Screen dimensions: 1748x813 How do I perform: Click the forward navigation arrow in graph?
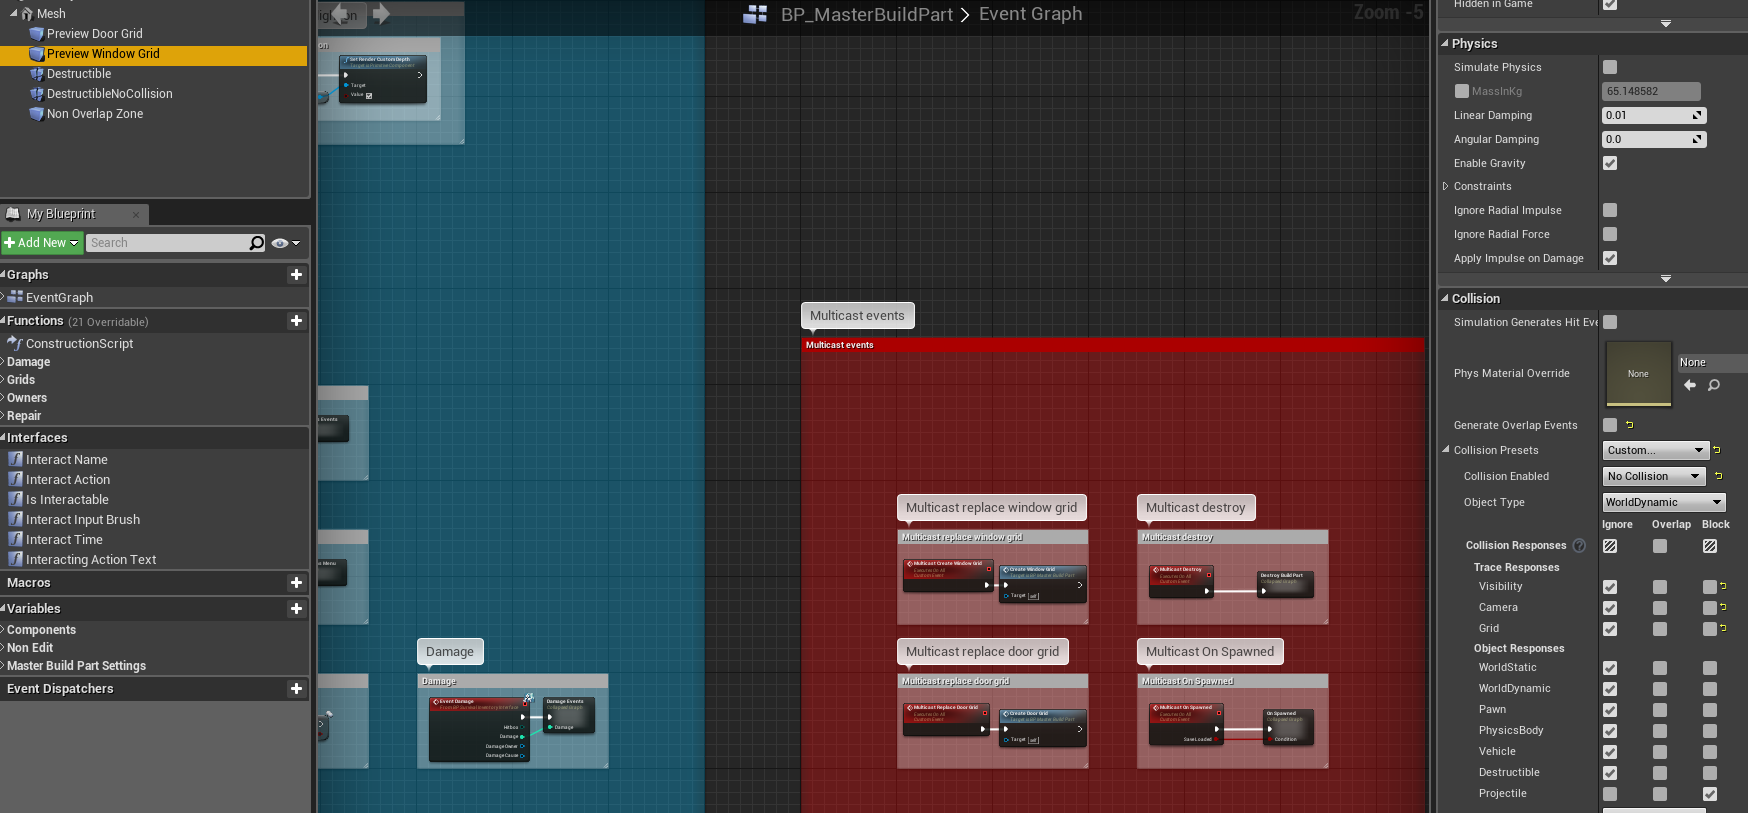pyautogui.click(x=381, y=14)
